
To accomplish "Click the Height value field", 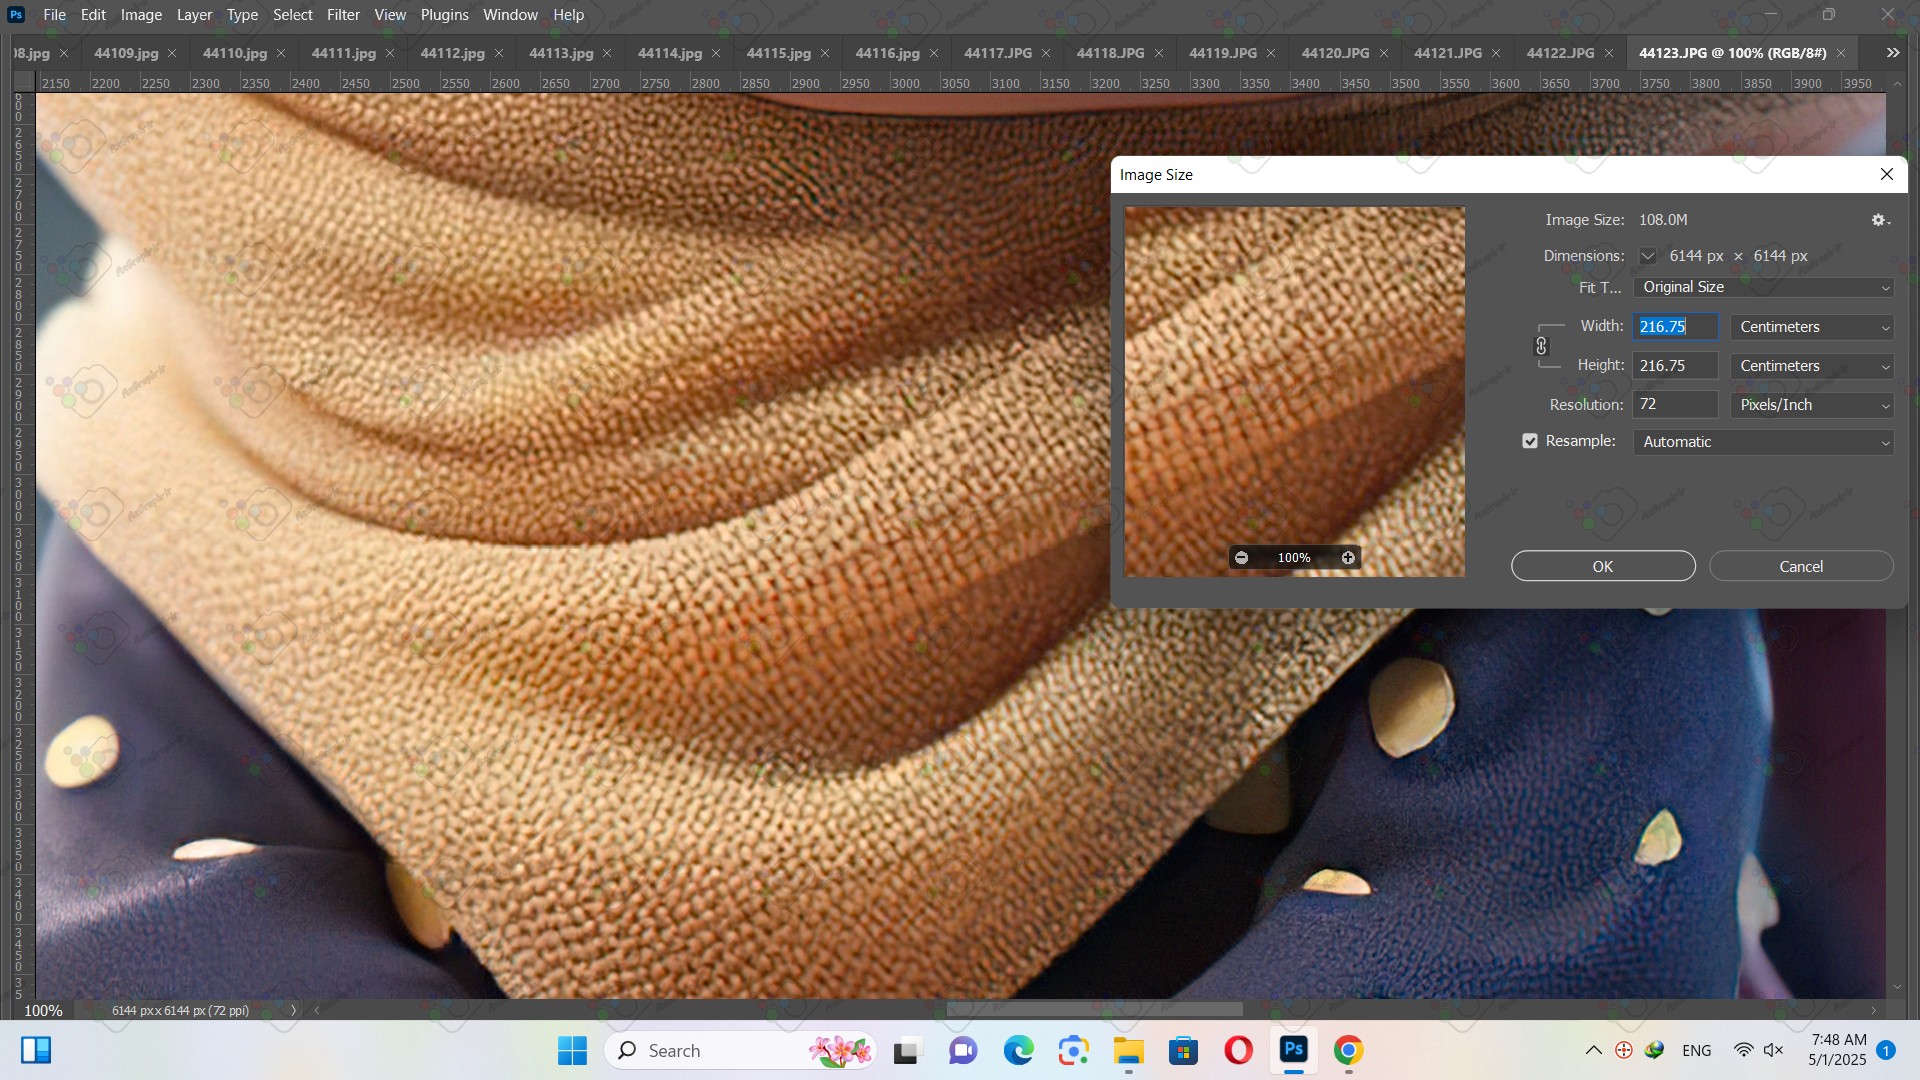I will pos(1675,366).
